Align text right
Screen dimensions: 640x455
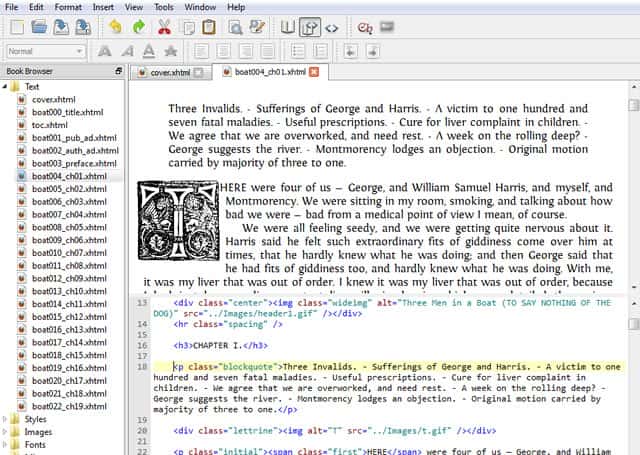(x=246, y=51)
